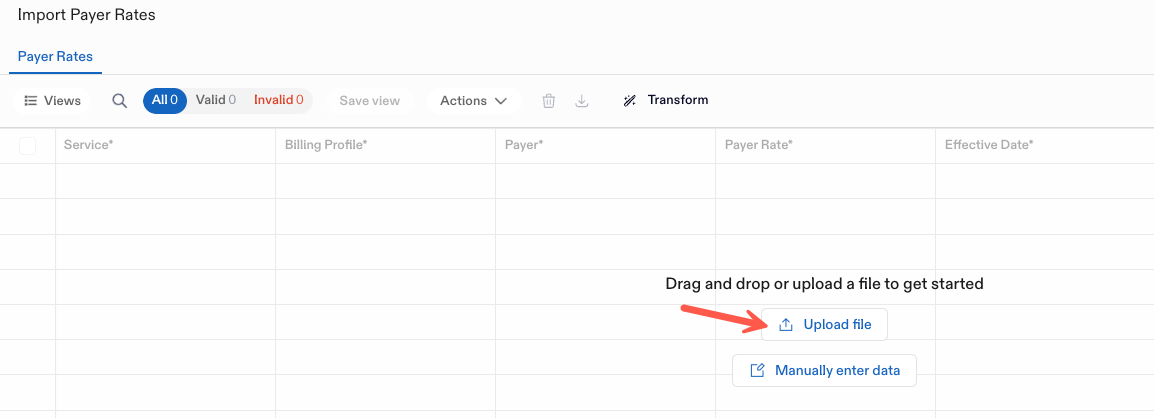Click the search magnifier icon
This screenshot has height=418, width=1154.
pos(119,101)
